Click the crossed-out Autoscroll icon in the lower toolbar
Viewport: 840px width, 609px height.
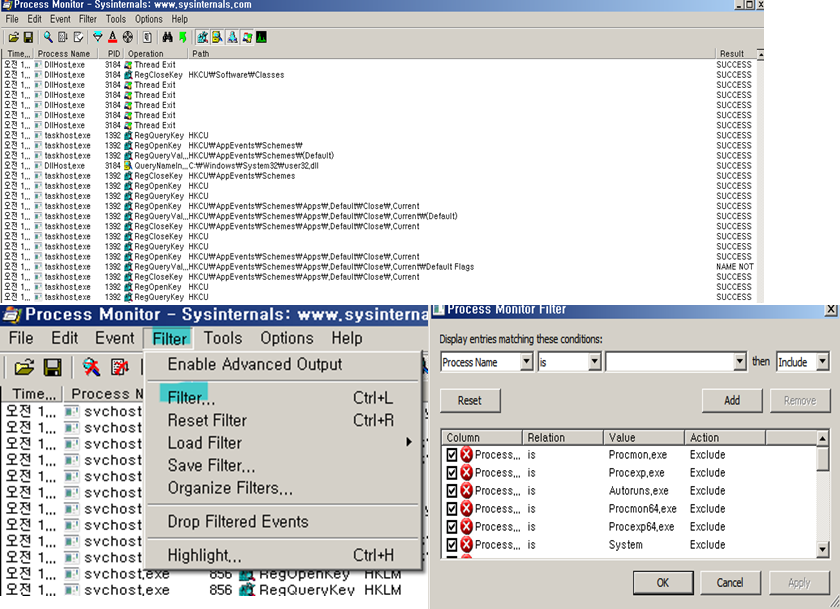click(119, 367)
